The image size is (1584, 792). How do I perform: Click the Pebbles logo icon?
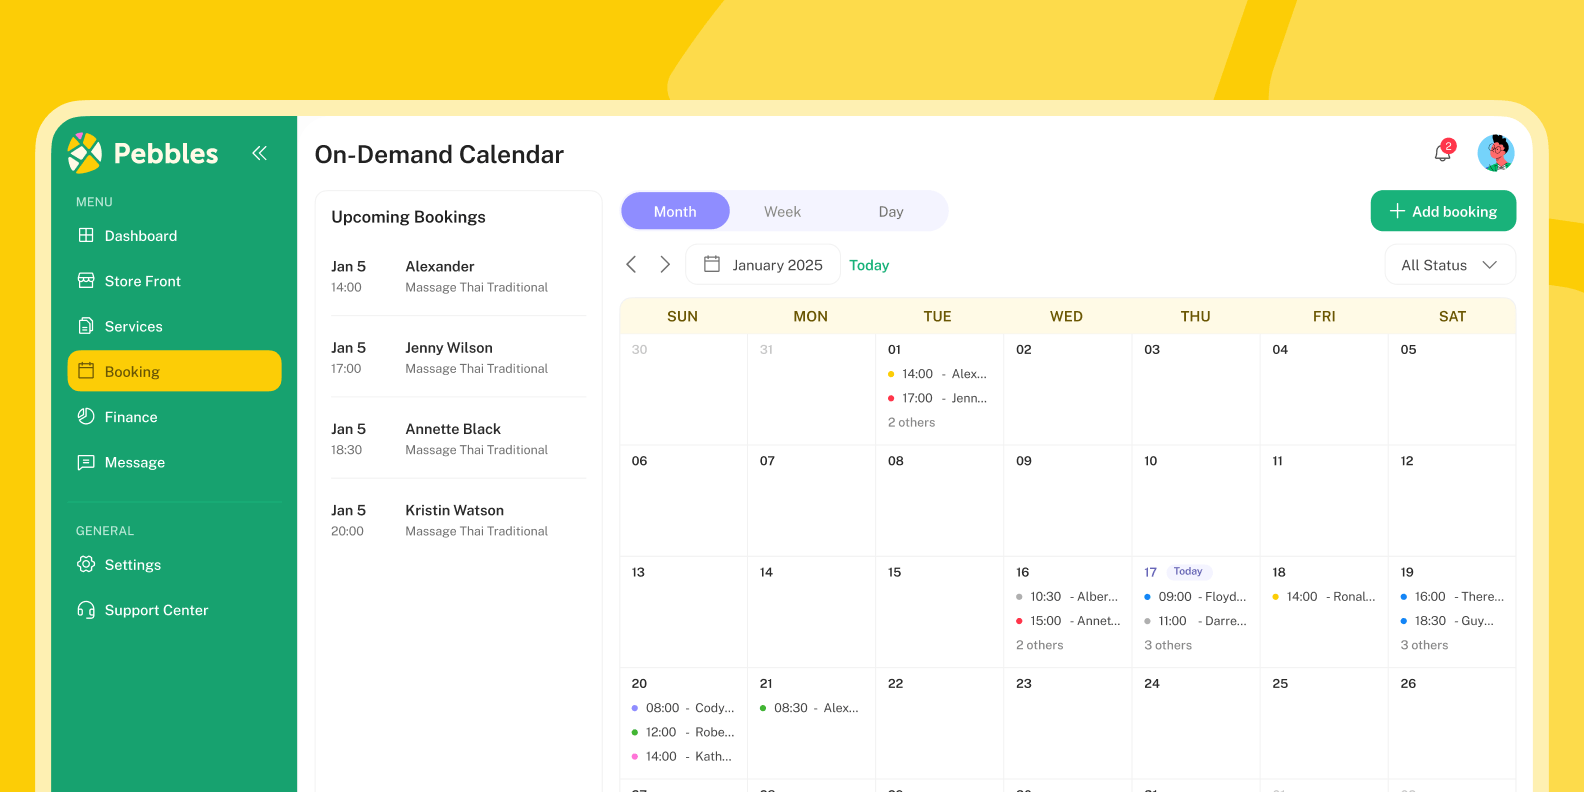(85, 153)
